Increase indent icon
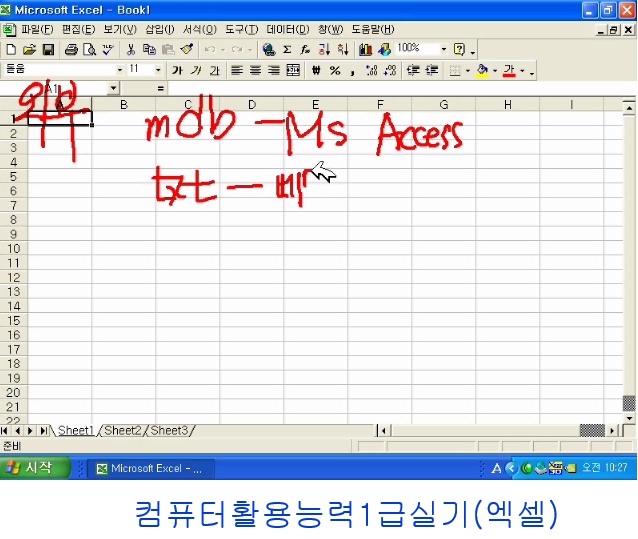This screenshot has width=638, height=539. coord(432,71)
